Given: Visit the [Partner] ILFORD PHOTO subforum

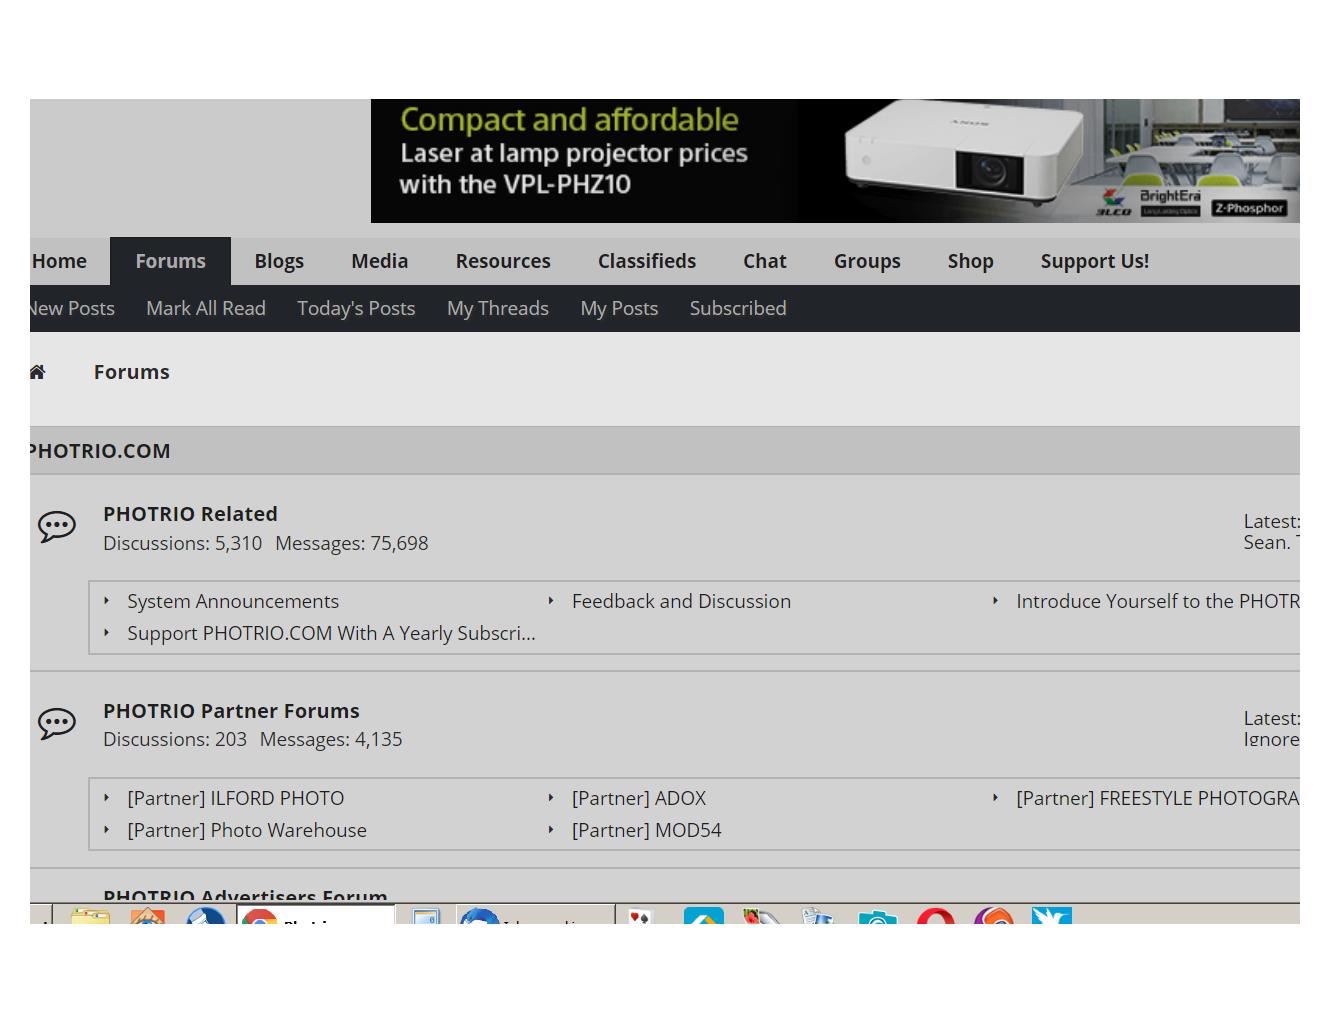Looking at the screenshot, I should (235, 798).
